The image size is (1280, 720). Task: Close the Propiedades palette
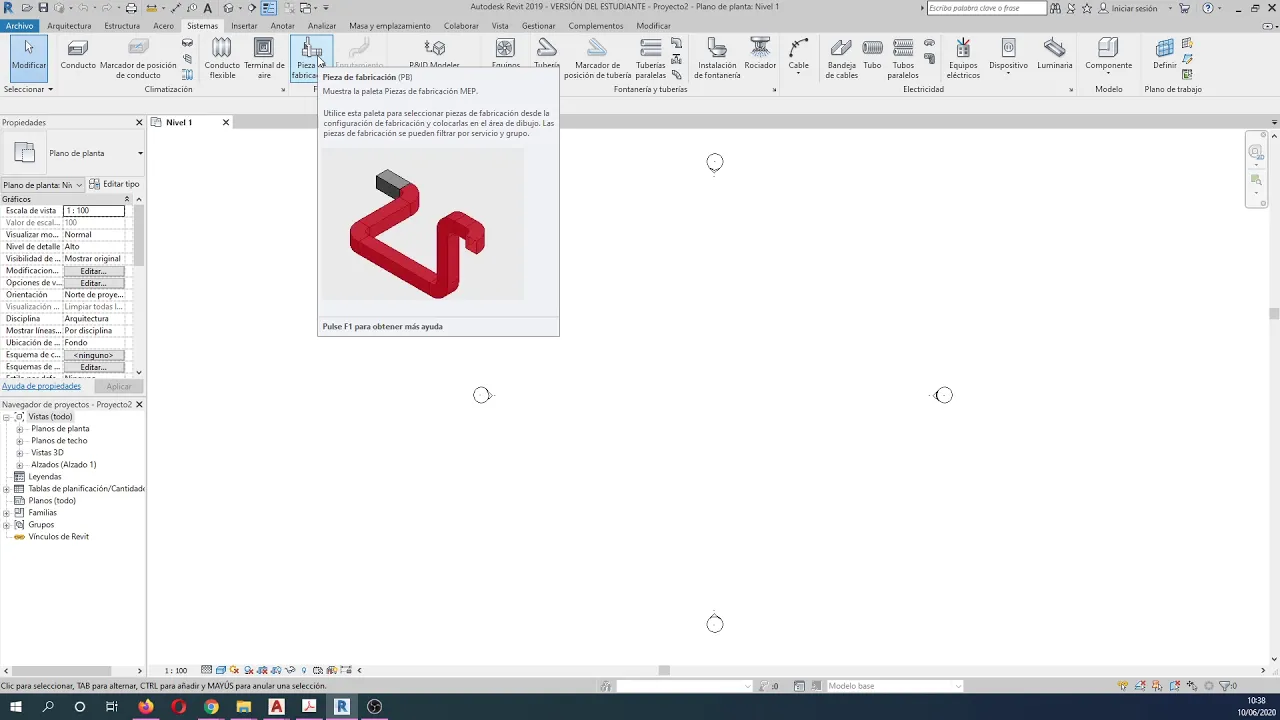pyautogui.click(x=139, y=122)
